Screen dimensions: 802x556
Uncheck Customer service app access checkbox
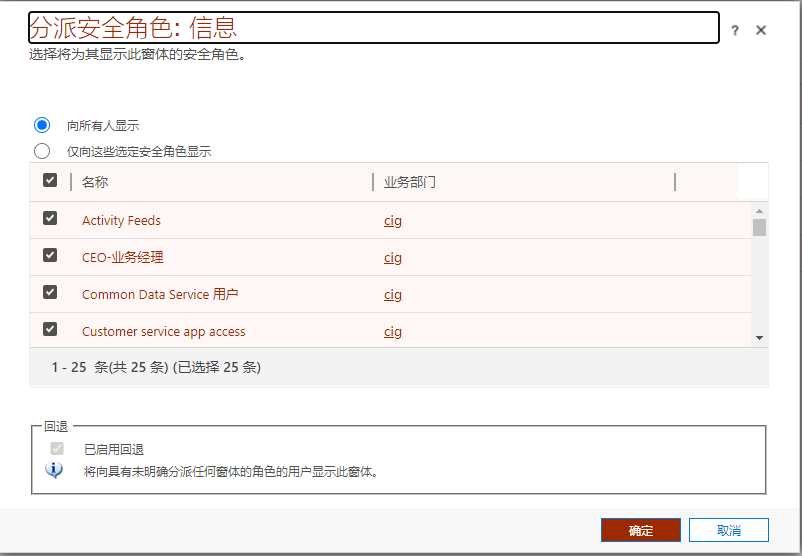50,329
